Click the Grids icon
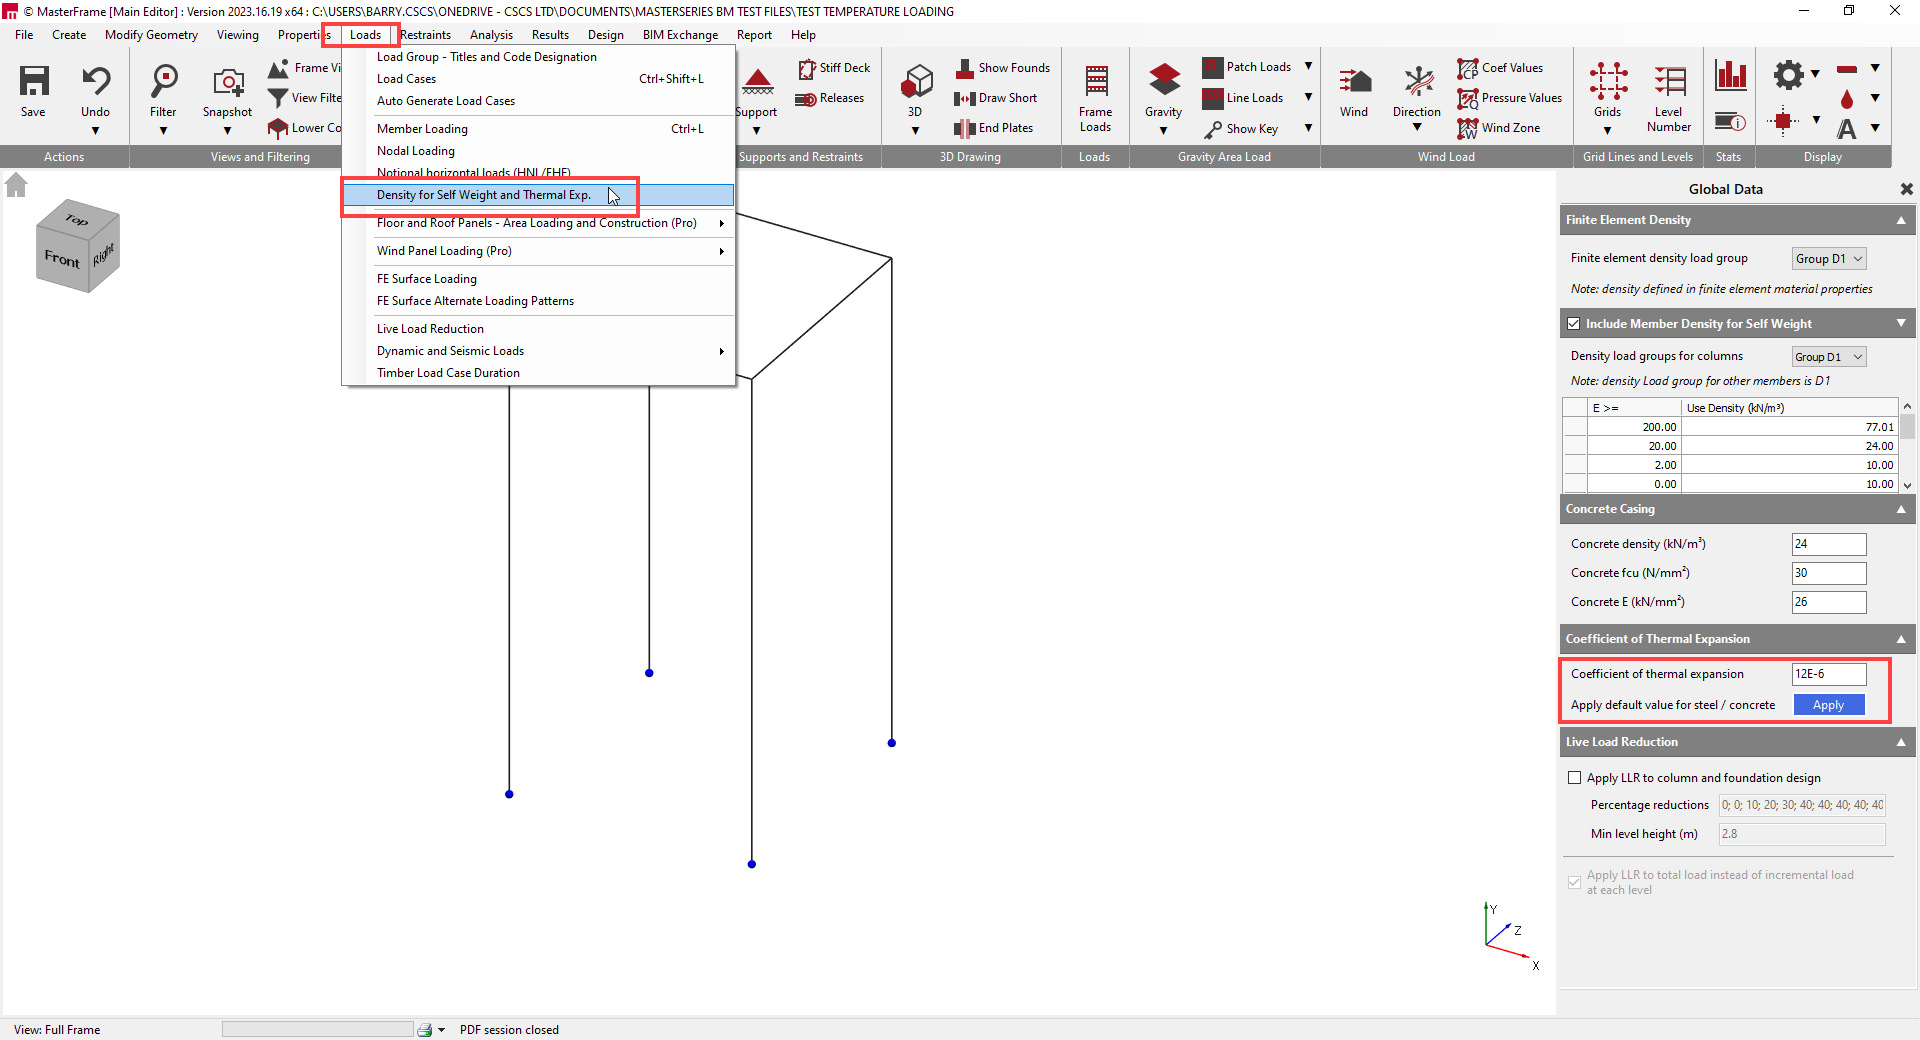This screenshot has height=1040, width=1920. point(1608,81)
